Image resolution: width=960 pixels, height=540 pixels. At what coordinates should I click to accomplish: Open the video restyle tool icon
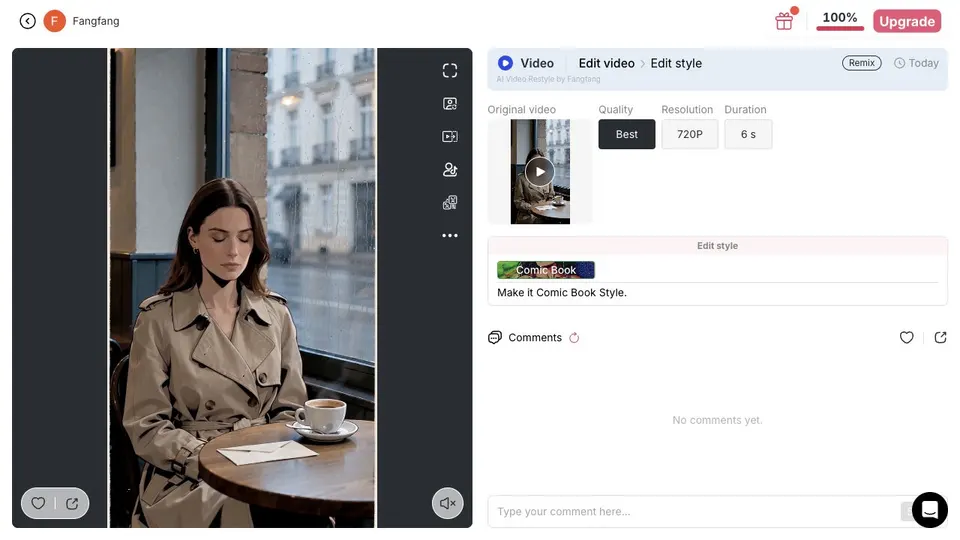[x=450, y=203]
